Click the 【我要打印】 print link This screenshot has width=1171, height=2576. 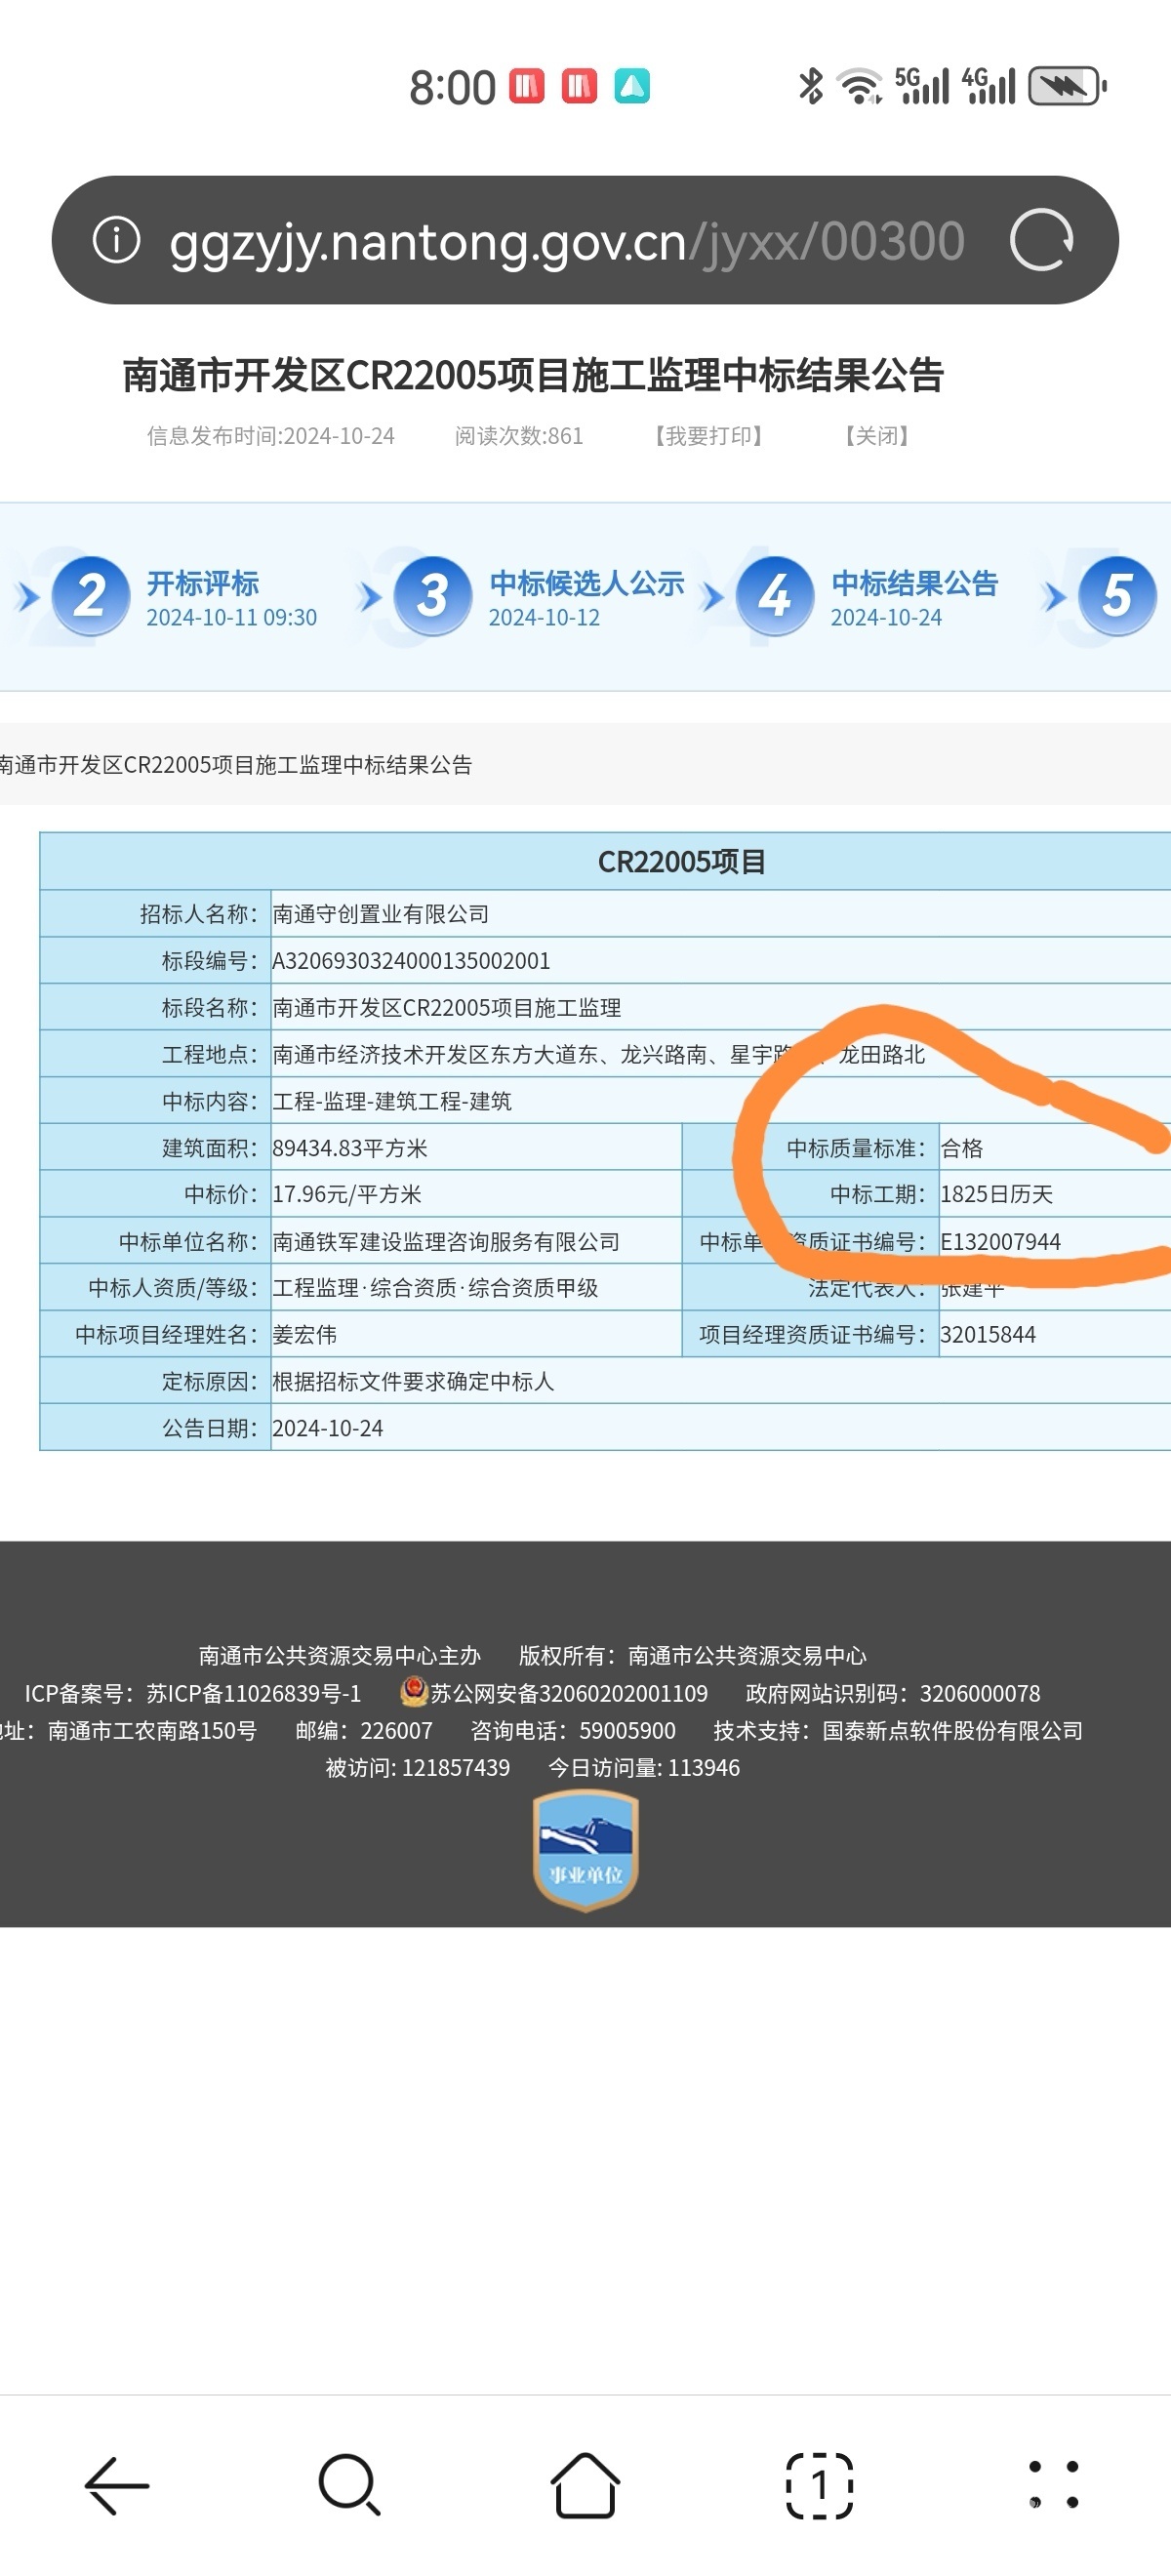pos(709,436)
